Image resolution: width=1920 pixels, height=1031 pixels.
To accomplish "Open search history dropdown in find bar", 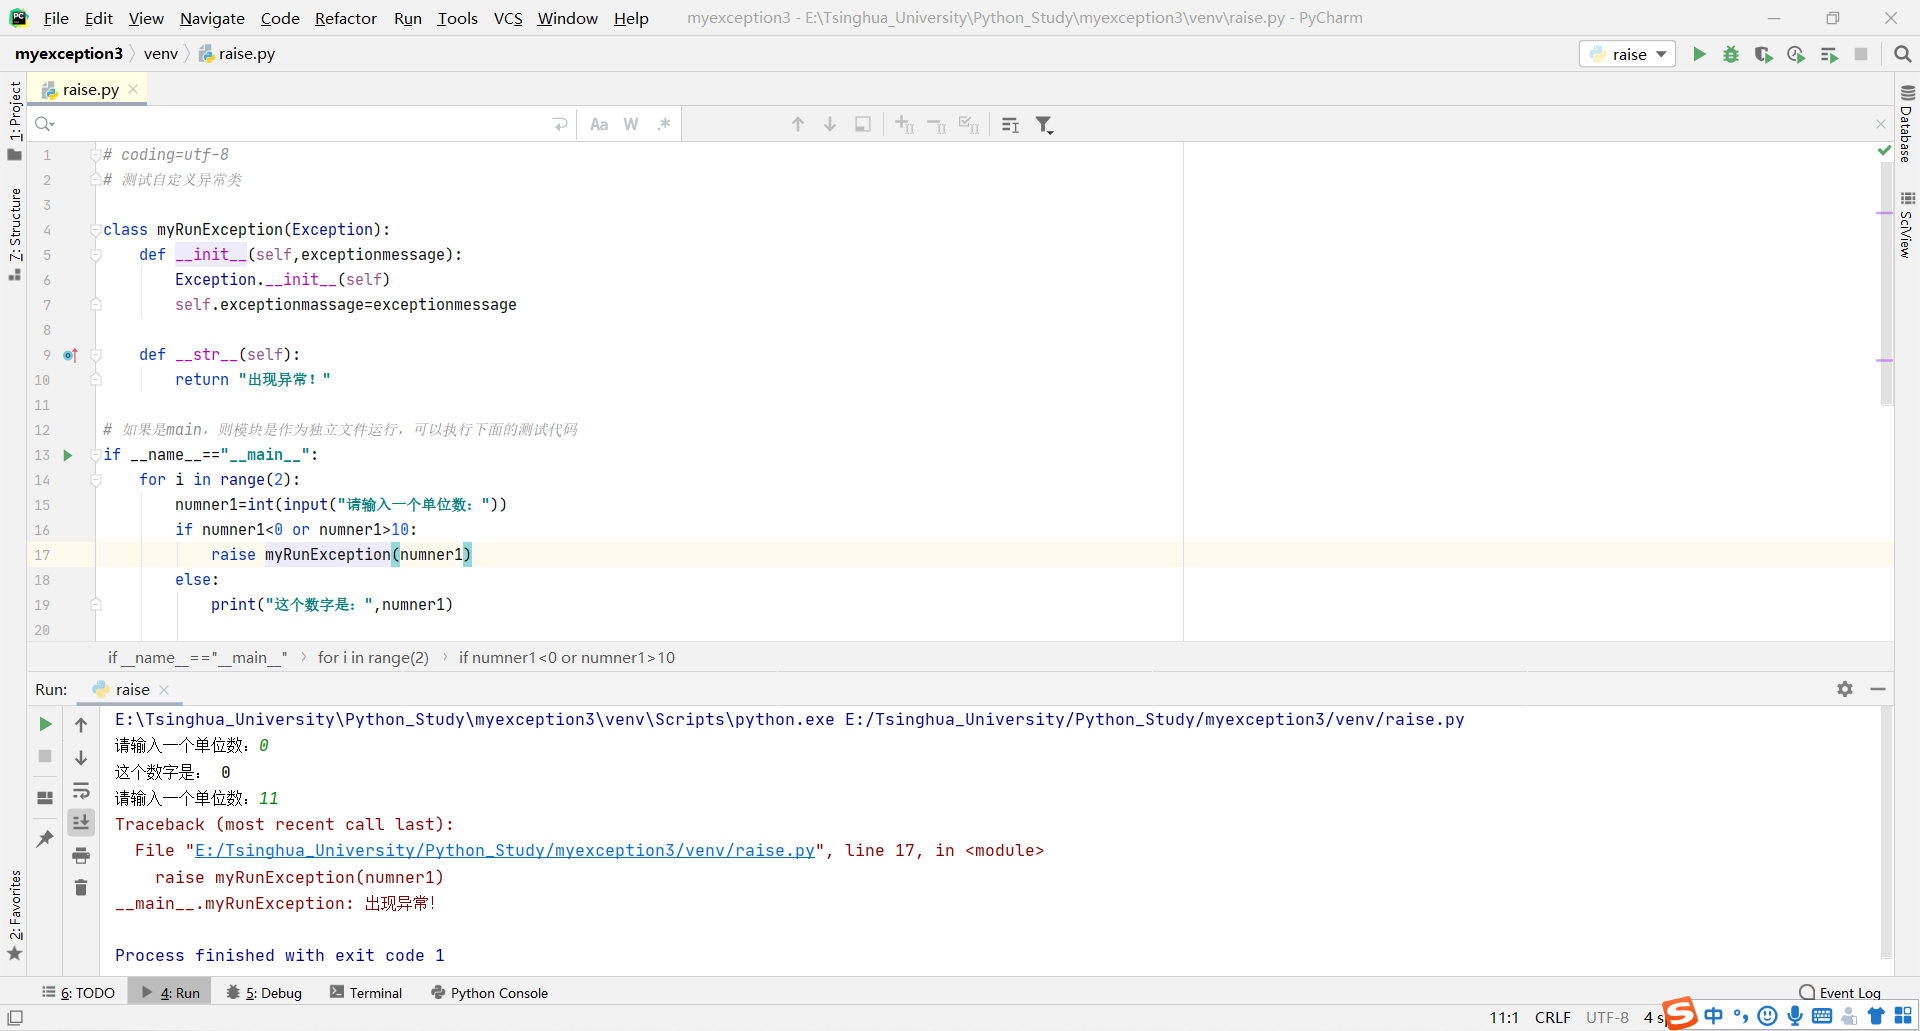I will (44, 124).
